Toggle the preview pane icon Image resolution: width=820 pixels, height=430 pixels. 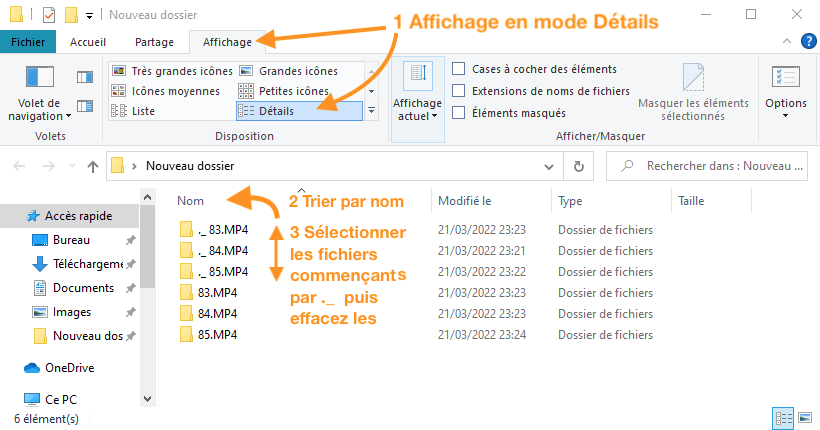(x=85, y=77)
